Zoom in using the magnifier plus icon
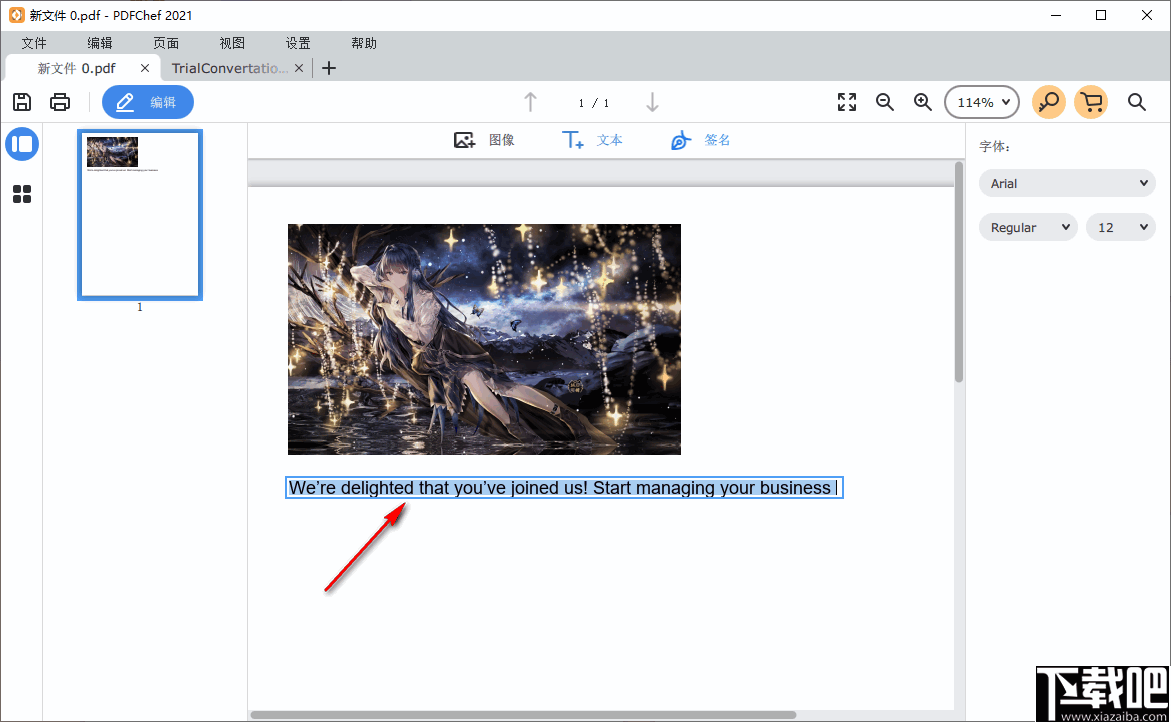The height and width of the screenshot is (722, 1171). (922, 101)
